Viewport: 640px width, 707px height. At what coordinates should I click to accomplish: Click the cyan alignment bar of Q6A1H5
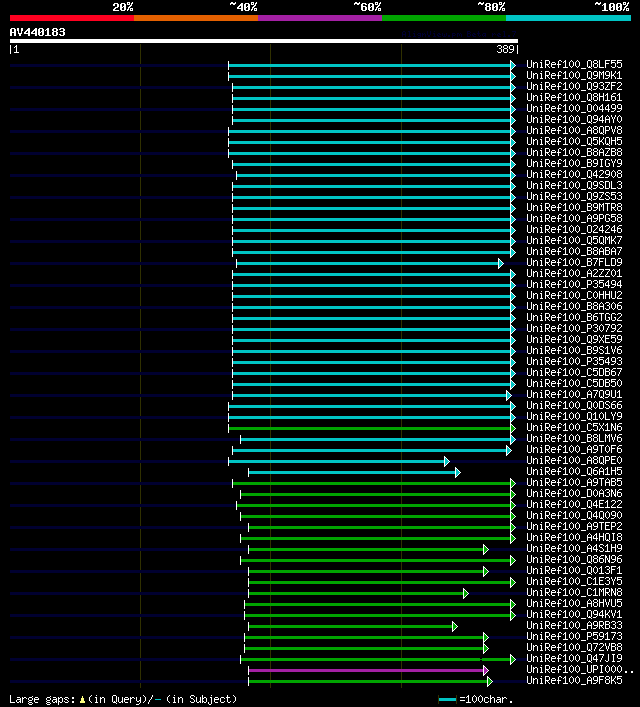(355, 473)
